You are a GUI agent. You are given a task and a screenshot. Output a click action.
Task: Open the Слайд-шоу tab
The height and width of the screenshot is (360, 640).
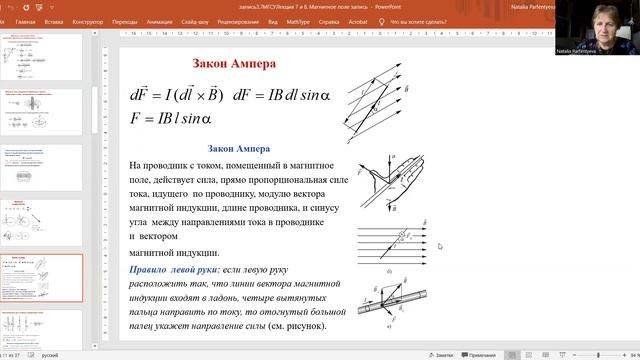pyautogui.click(x=195, y=22)
